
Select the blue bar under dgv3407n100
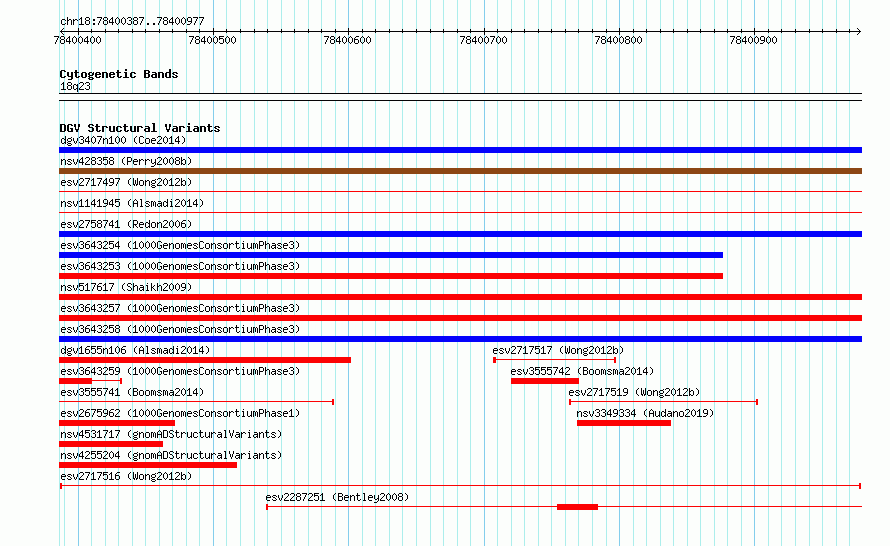(460, 150)
